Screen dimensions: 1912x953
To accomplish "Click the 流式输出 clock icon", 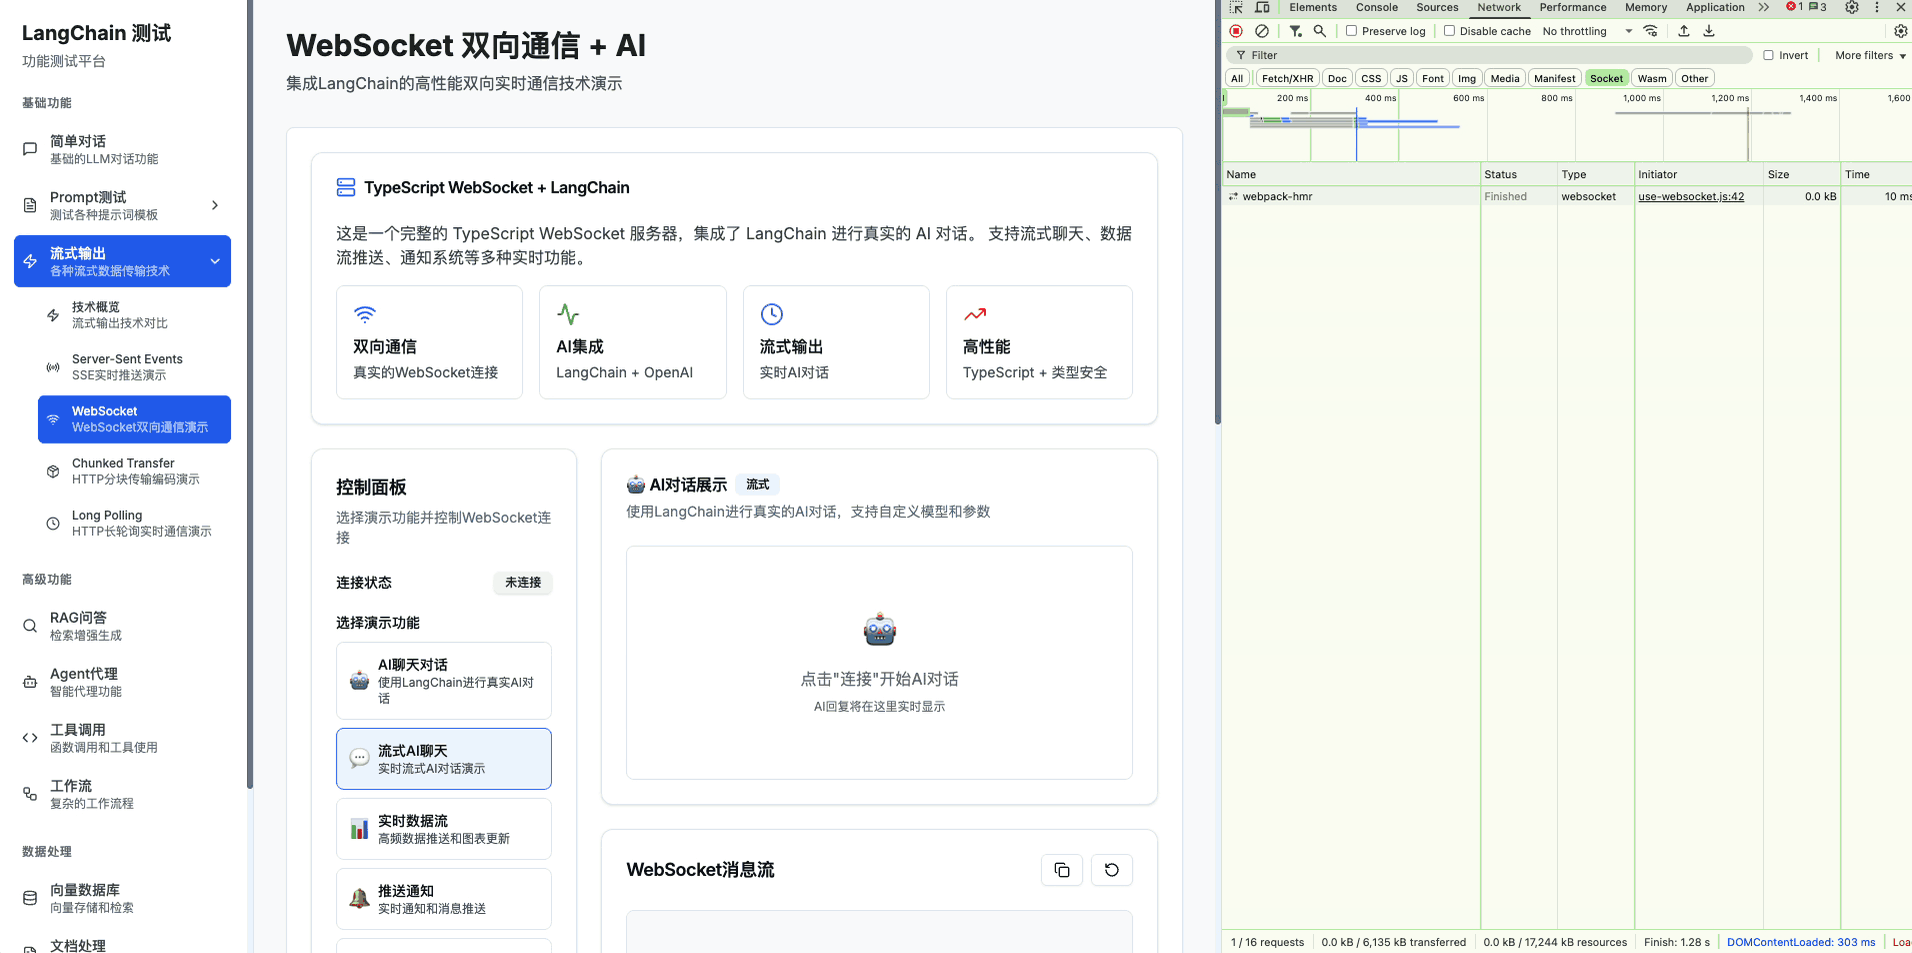I will coord(772,314).
